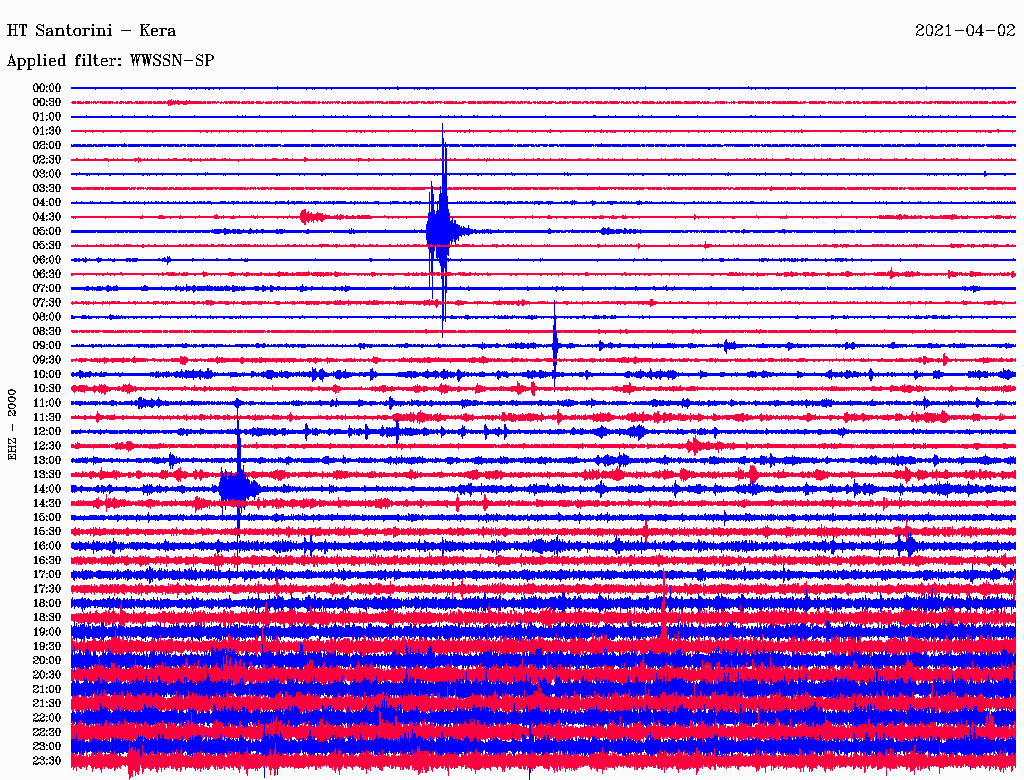Click the '03:00' time label
This screenshot has height=780, width=1024.
(x=46, y=174)
